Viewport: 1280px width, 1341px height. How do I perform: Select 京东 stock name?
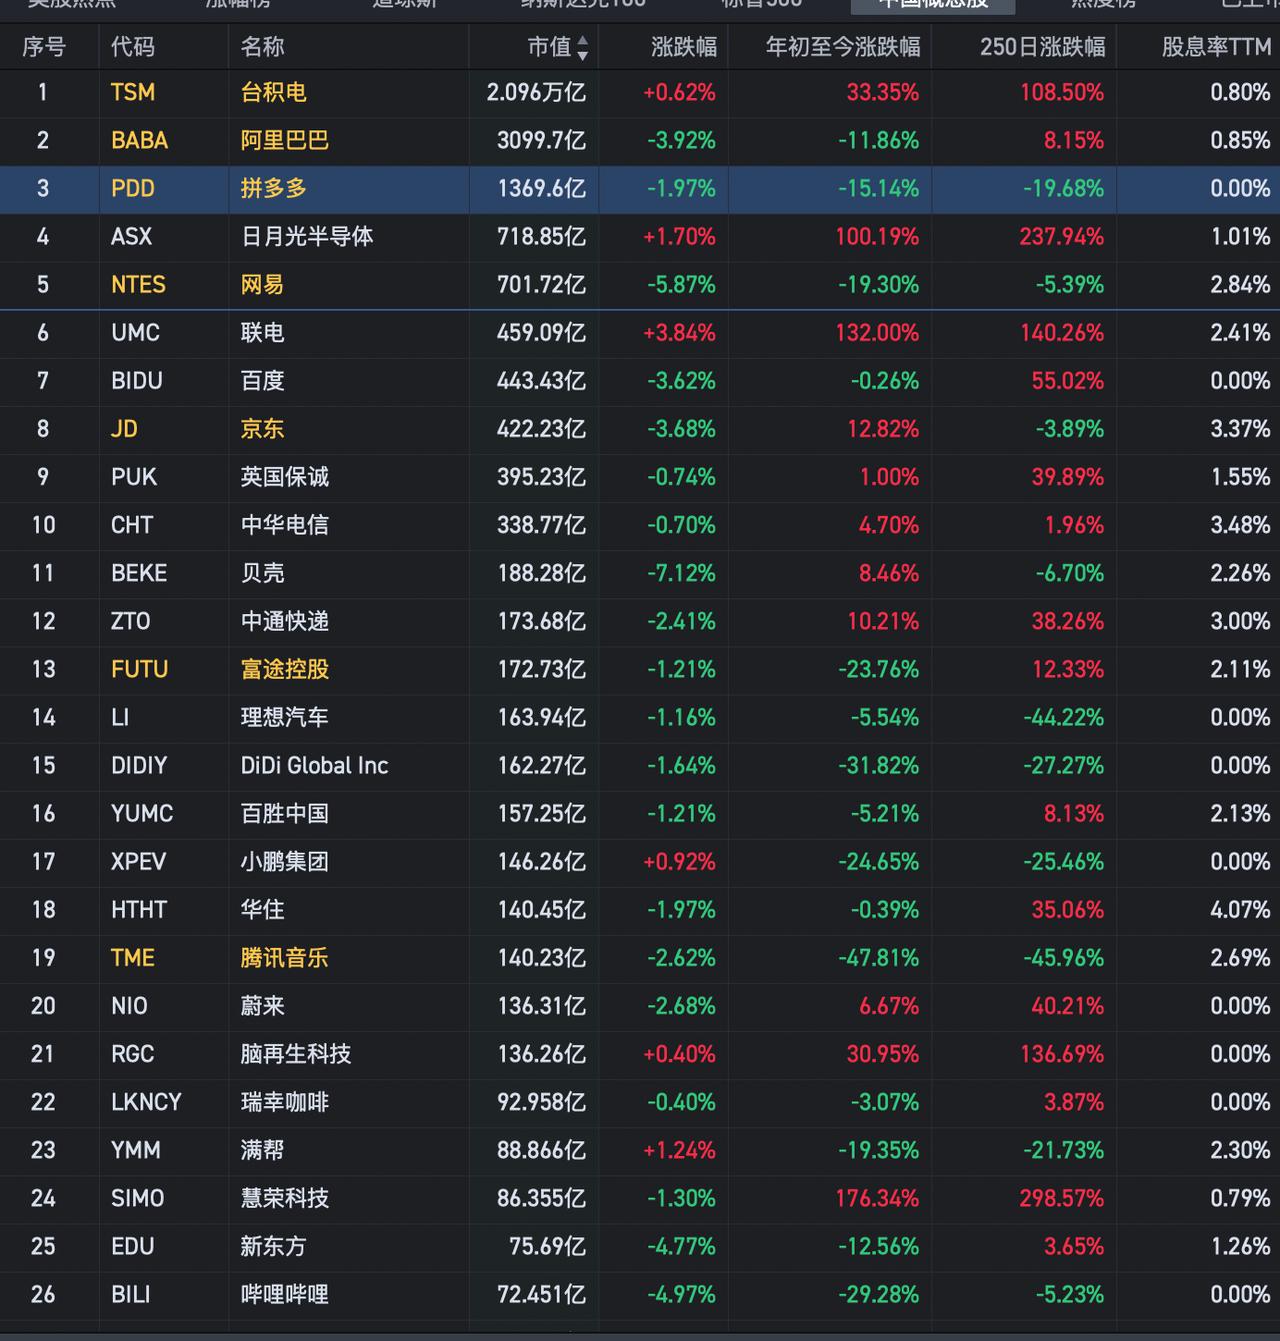tap(262, 428)
